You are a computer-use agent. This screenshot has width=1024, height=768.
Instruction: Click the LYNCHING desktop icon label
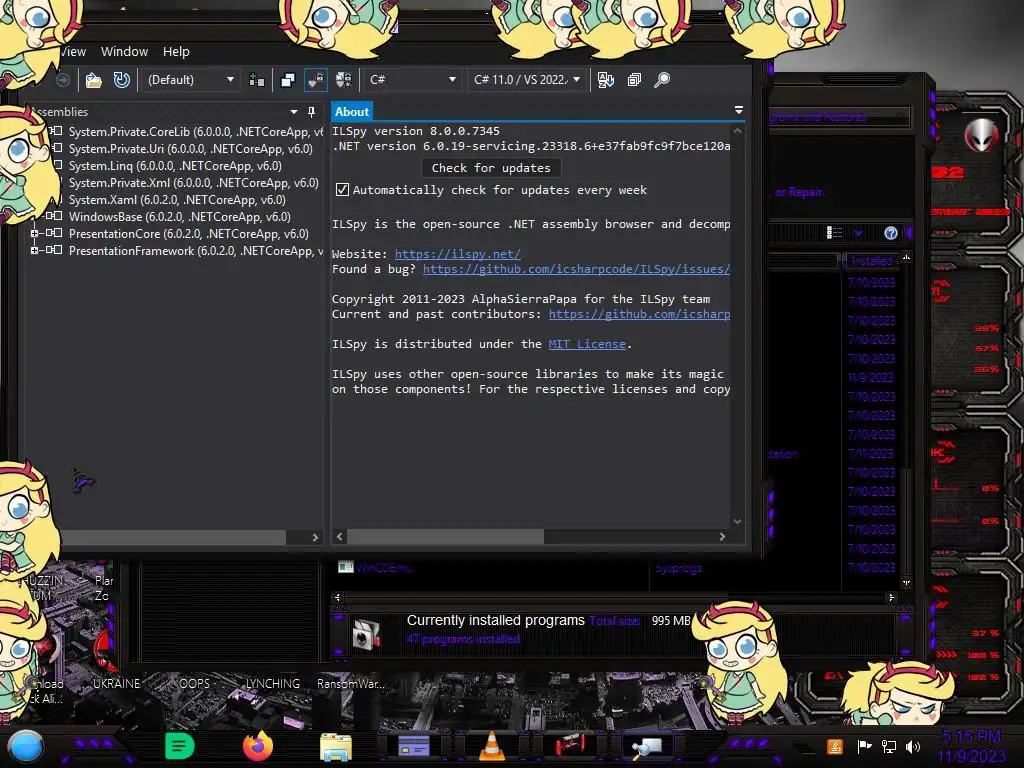point(272,684)
